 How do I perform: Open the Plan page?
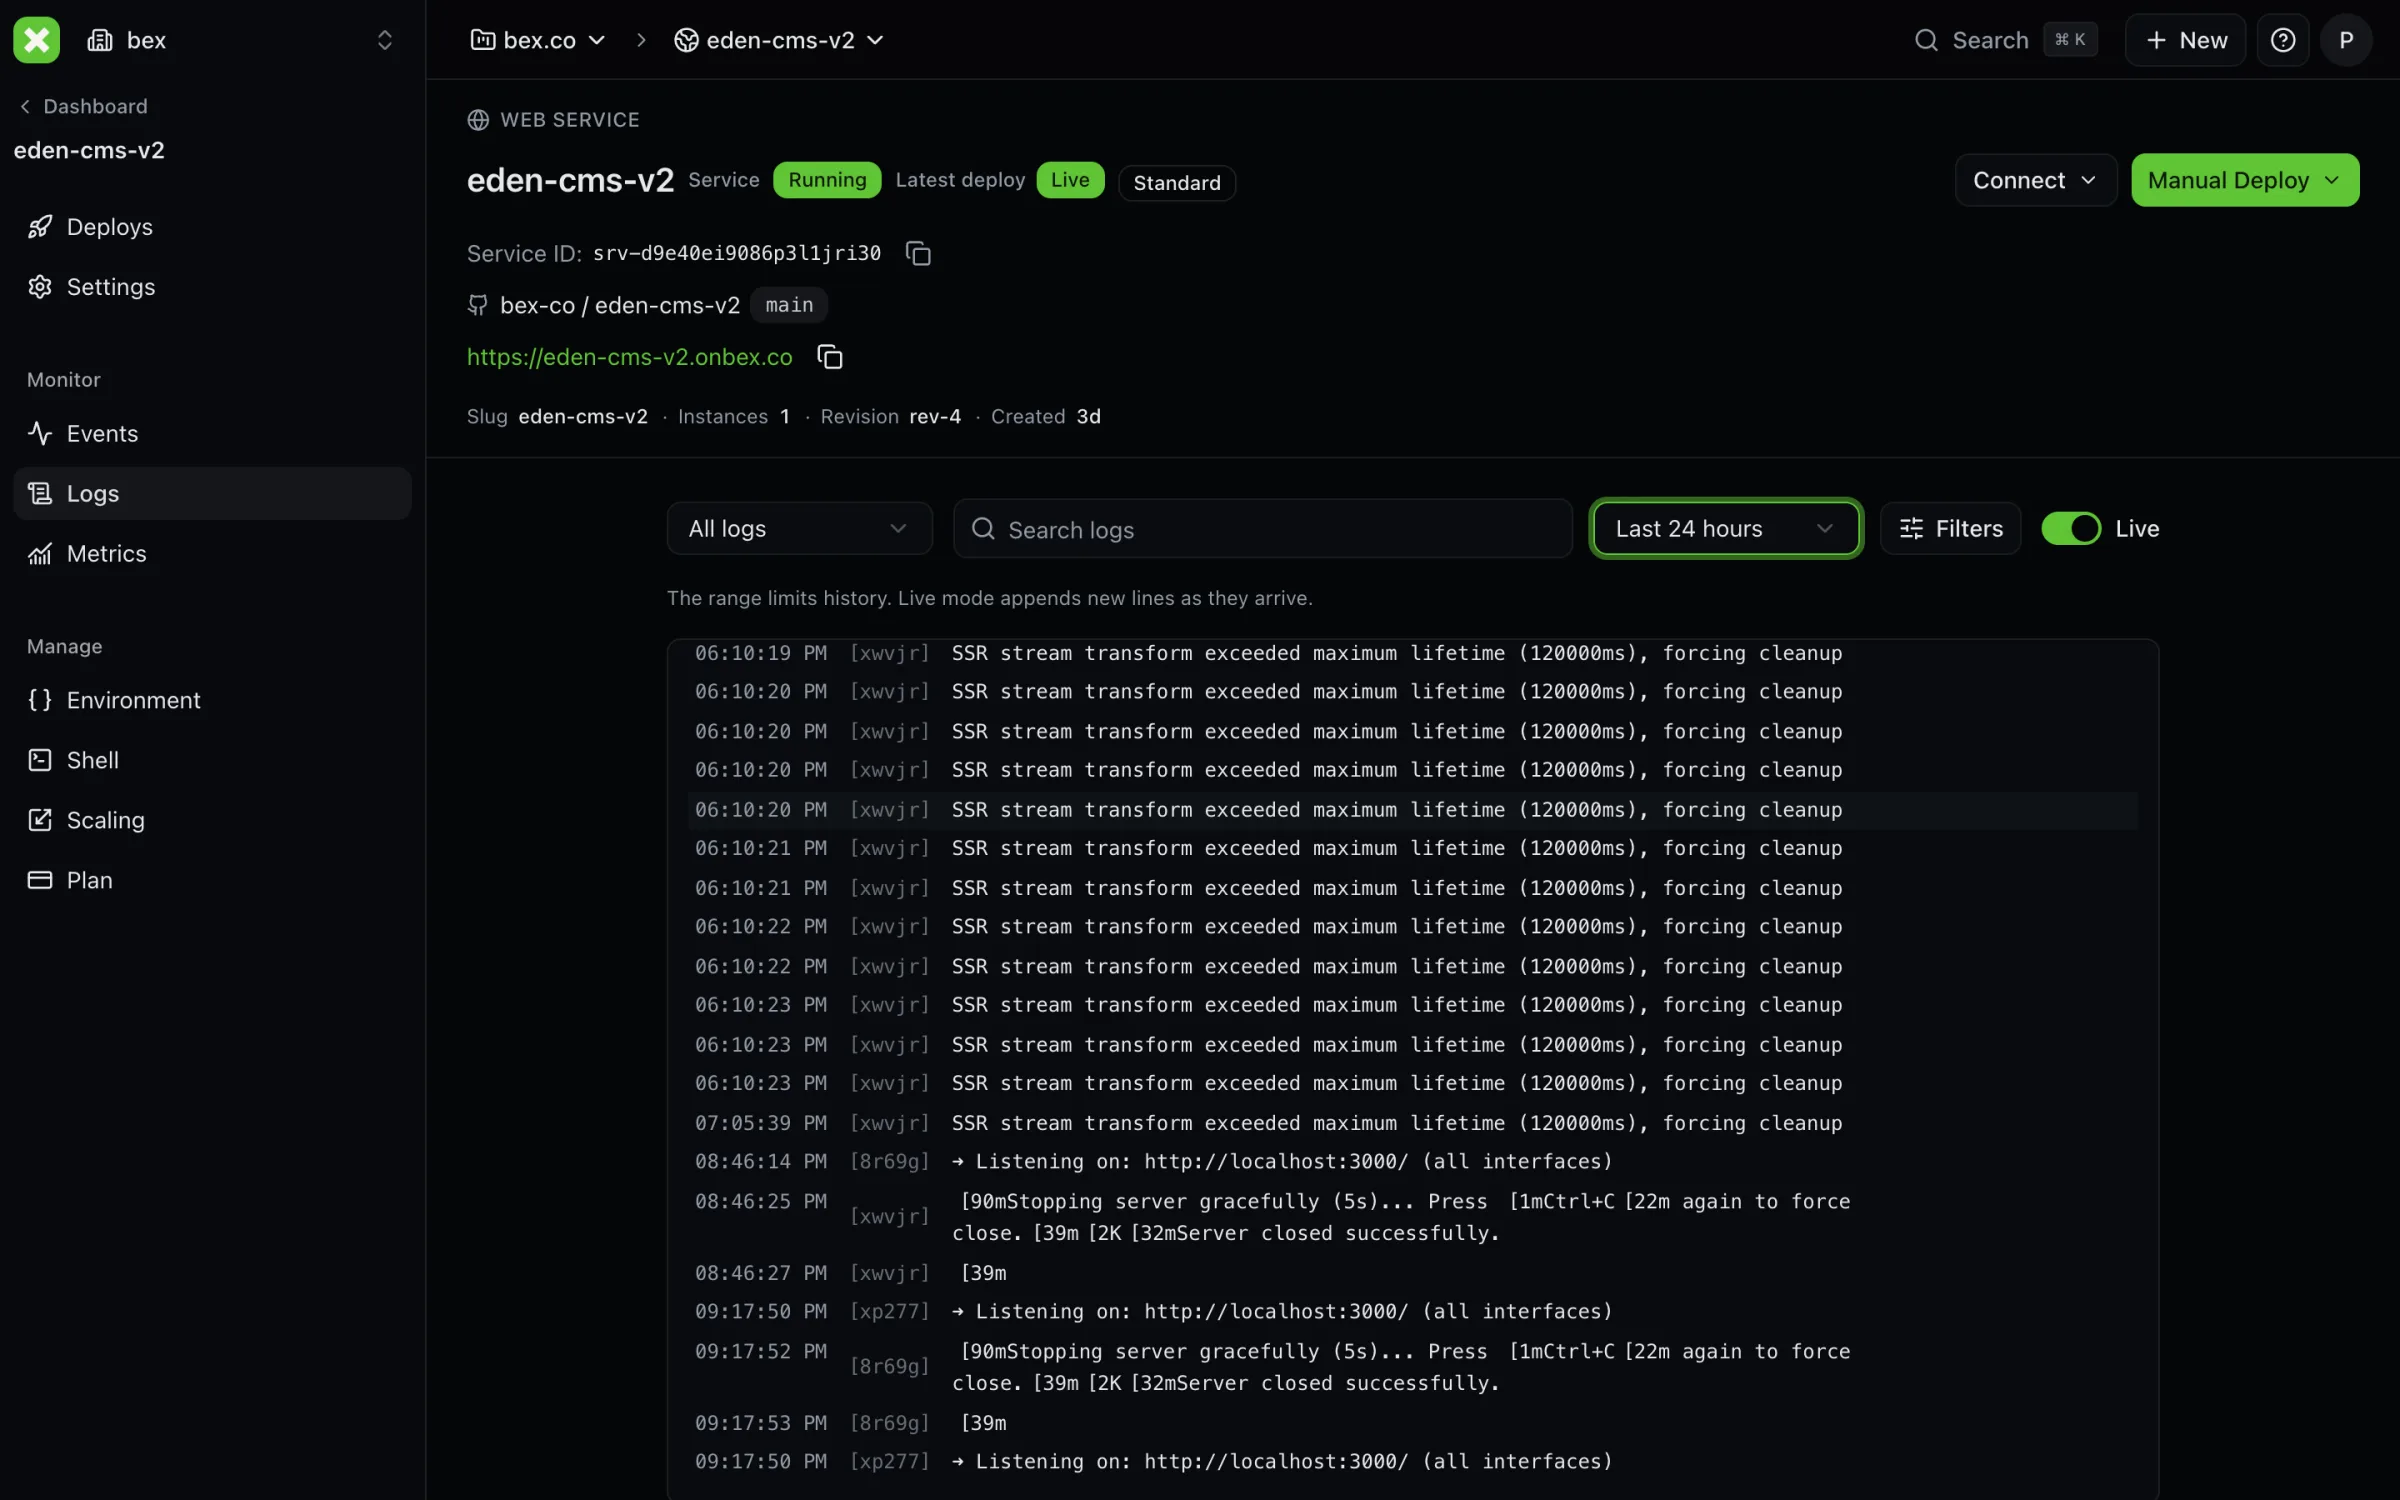(x=212, y=880)
